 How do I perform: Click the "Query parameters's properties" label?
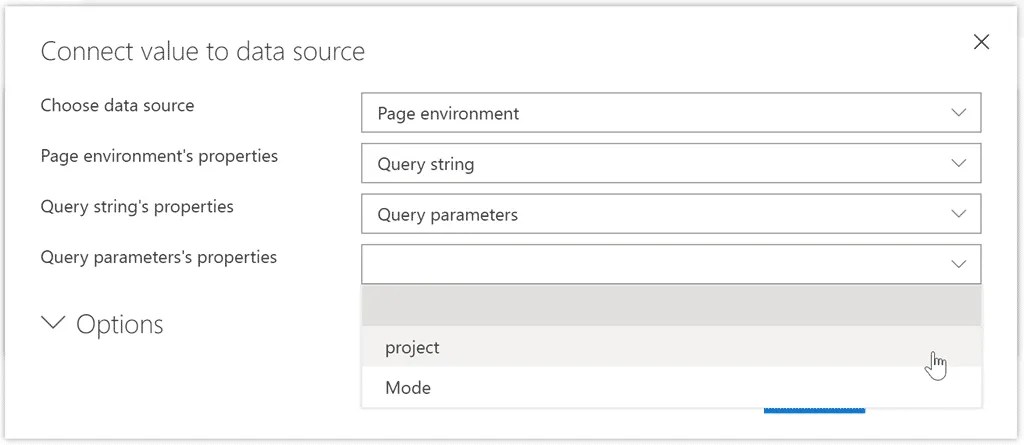[x=158, y=257]
